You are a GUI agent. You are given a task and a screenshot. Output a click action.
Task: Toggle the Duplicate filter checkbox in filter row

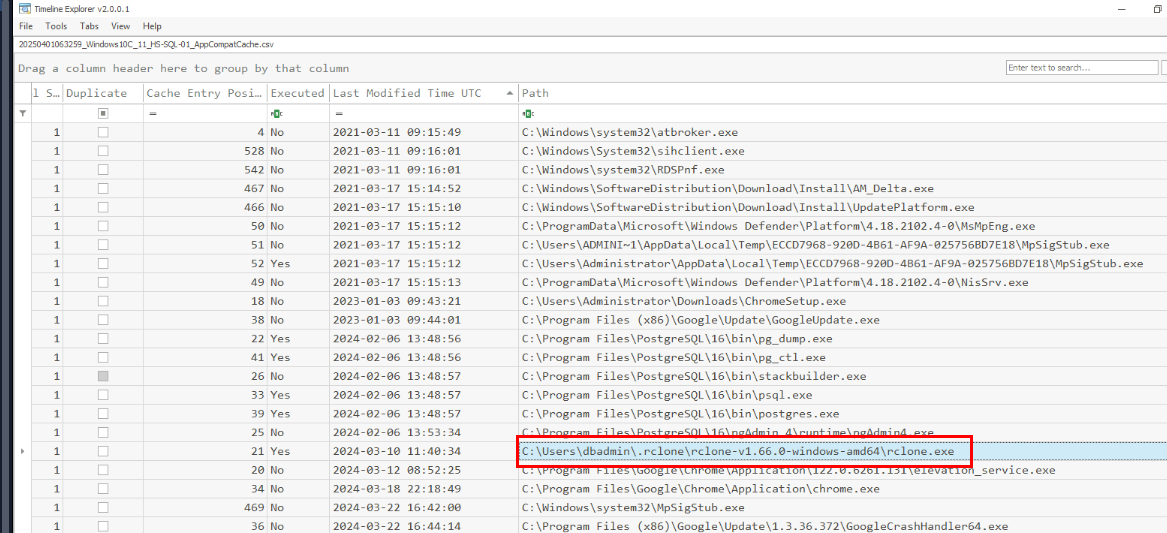point(103,114)
